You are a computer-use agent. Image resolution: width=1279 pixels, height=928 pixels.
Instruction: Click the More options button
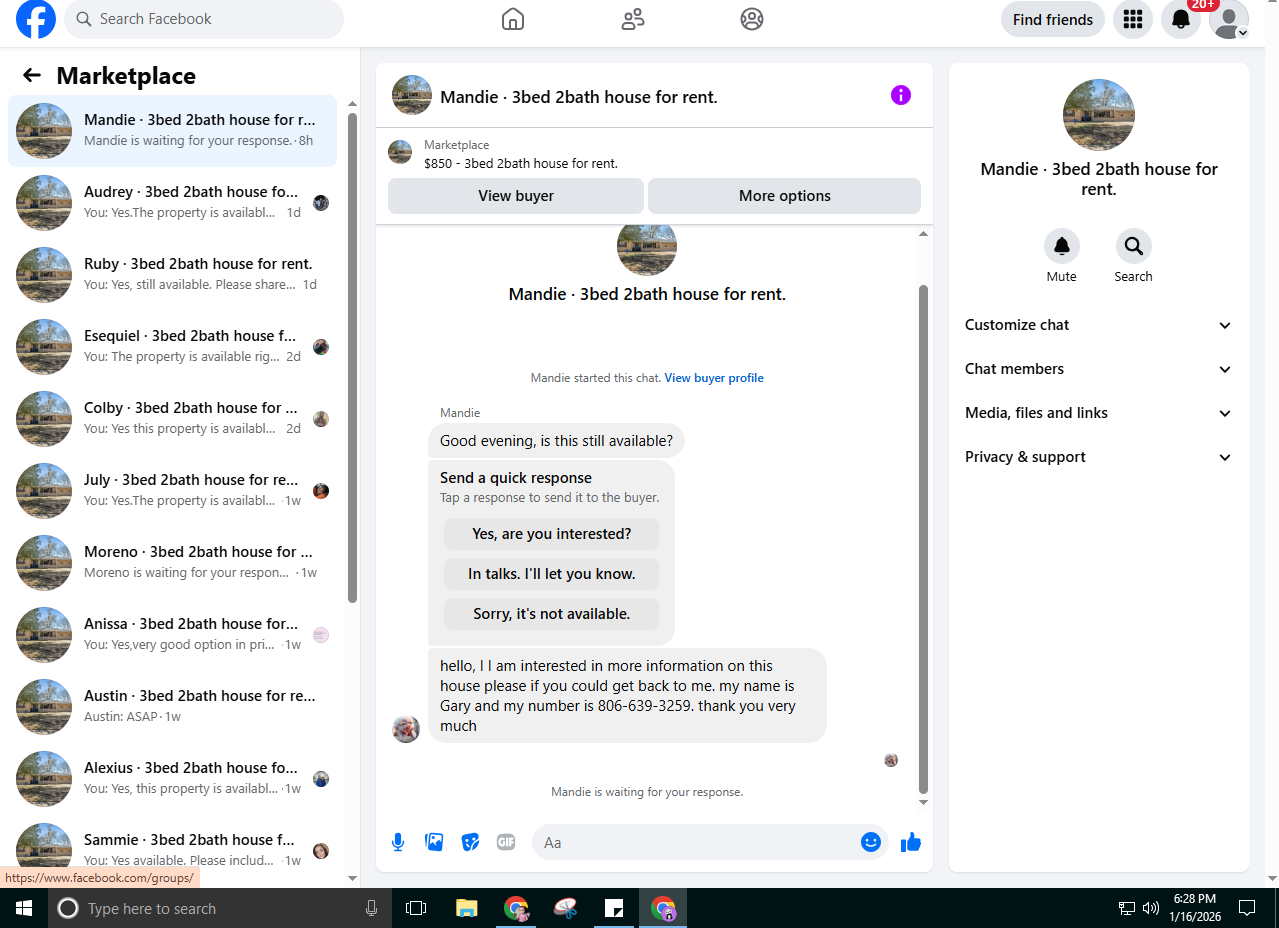coord(785,196)
